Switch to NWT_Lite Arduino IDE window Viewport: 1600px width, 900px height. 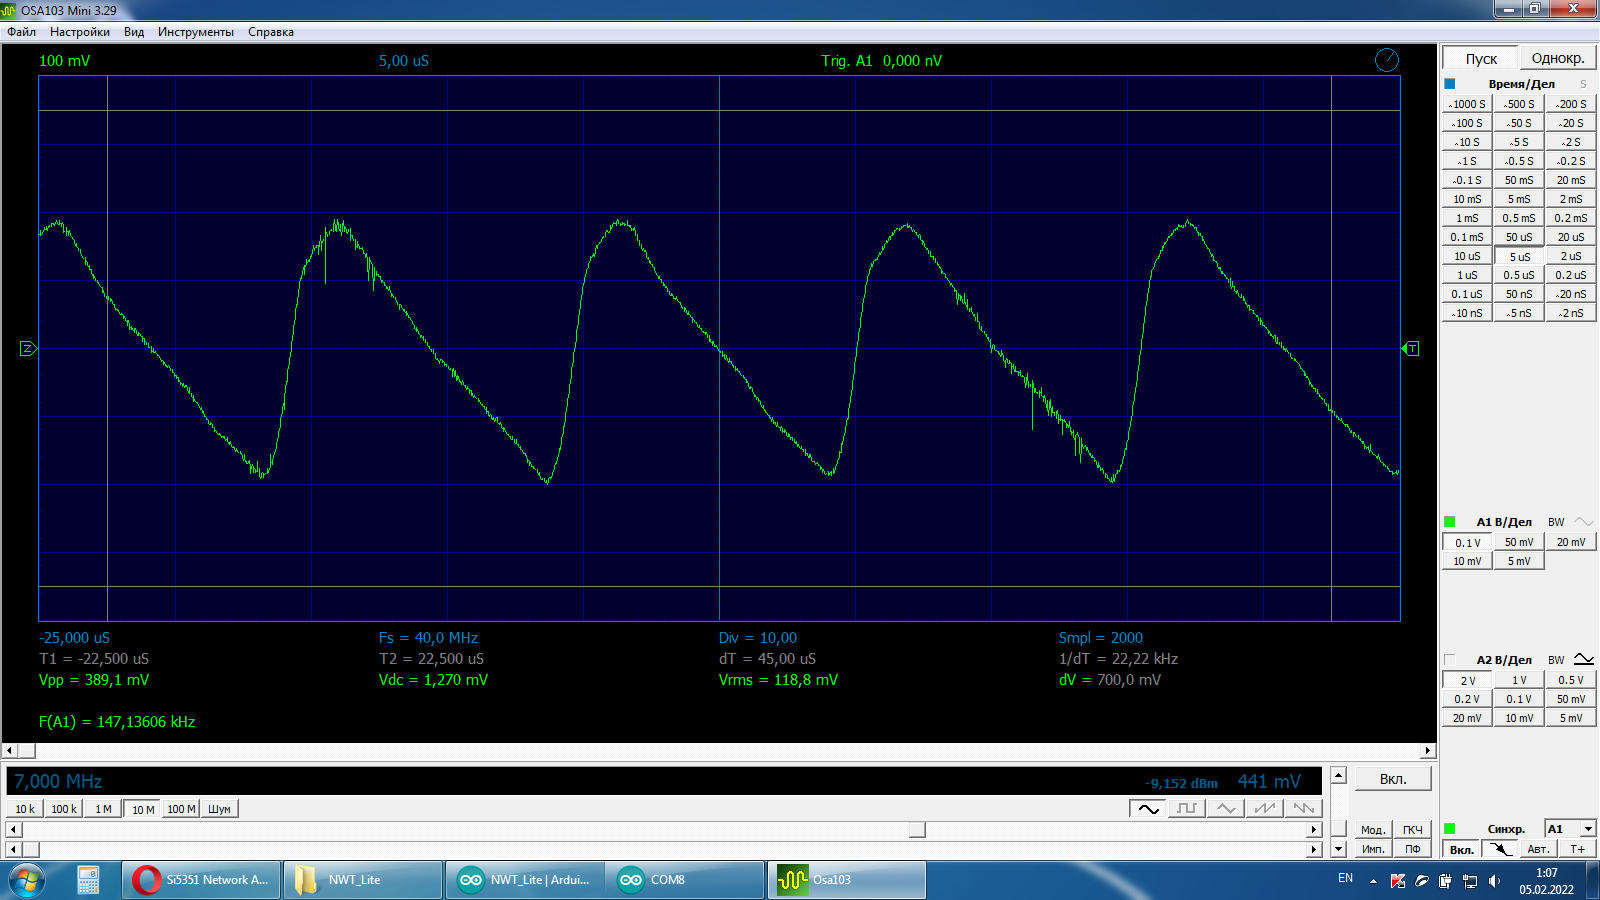(x=525, y=880)
